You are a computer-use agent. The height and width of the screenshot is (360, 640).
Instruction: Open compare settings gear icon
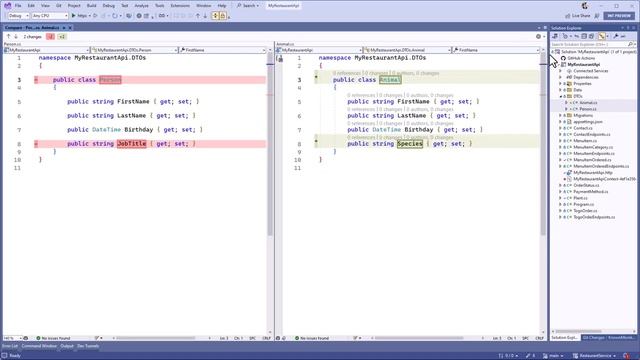pos(538,37)
